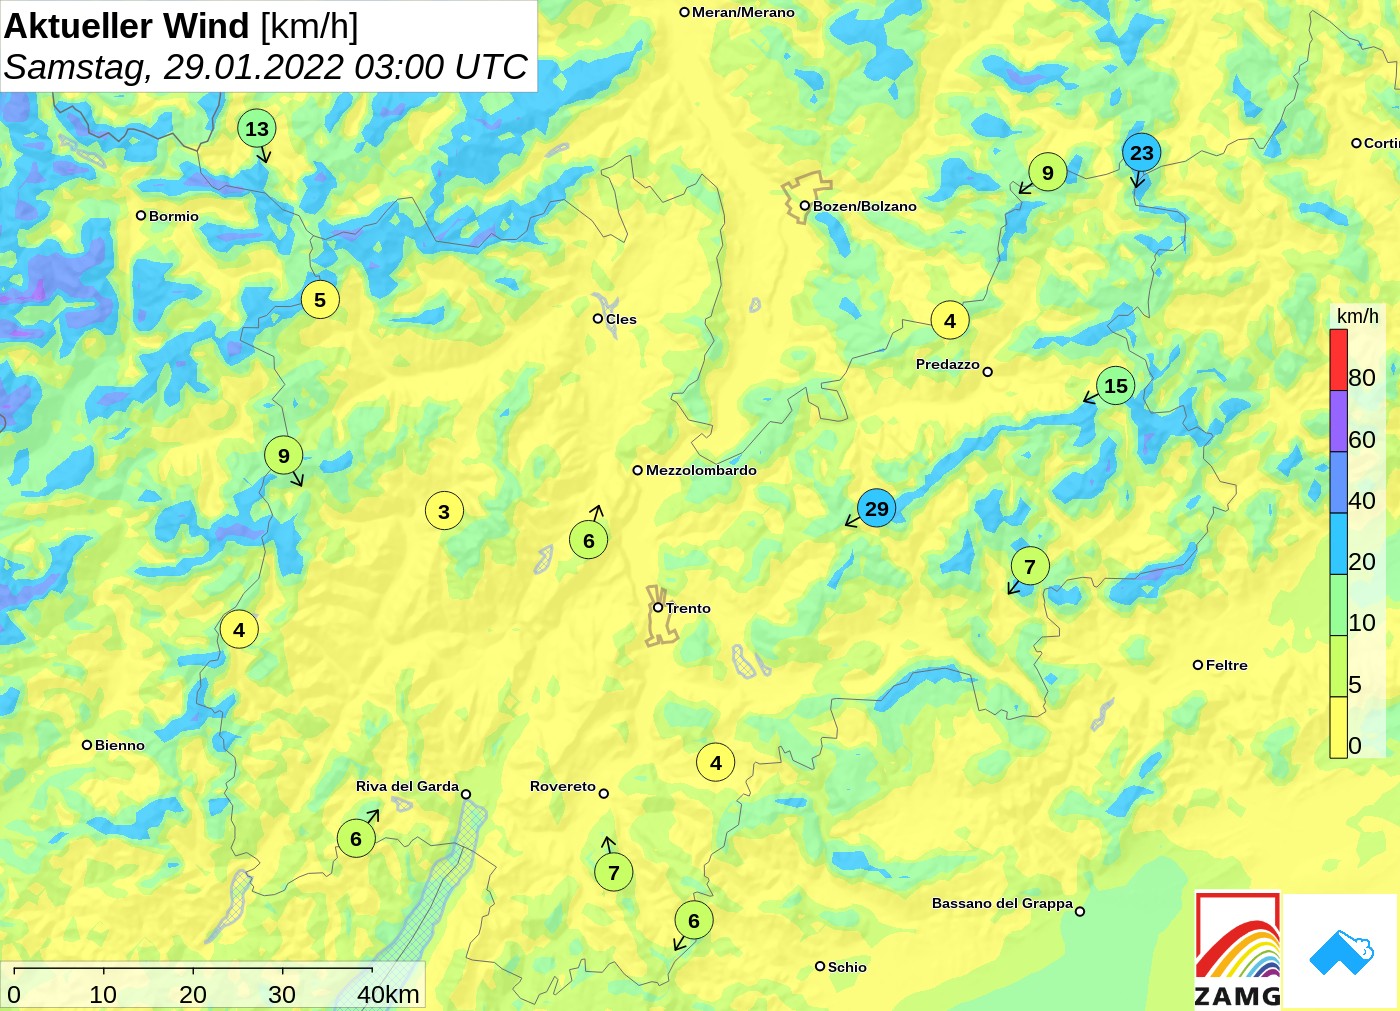Viewport: 1400px width, 1011px height.
Task: Click the ZAMG rainbow logo
Action: pyautogui.click(x=1238, y=949)
